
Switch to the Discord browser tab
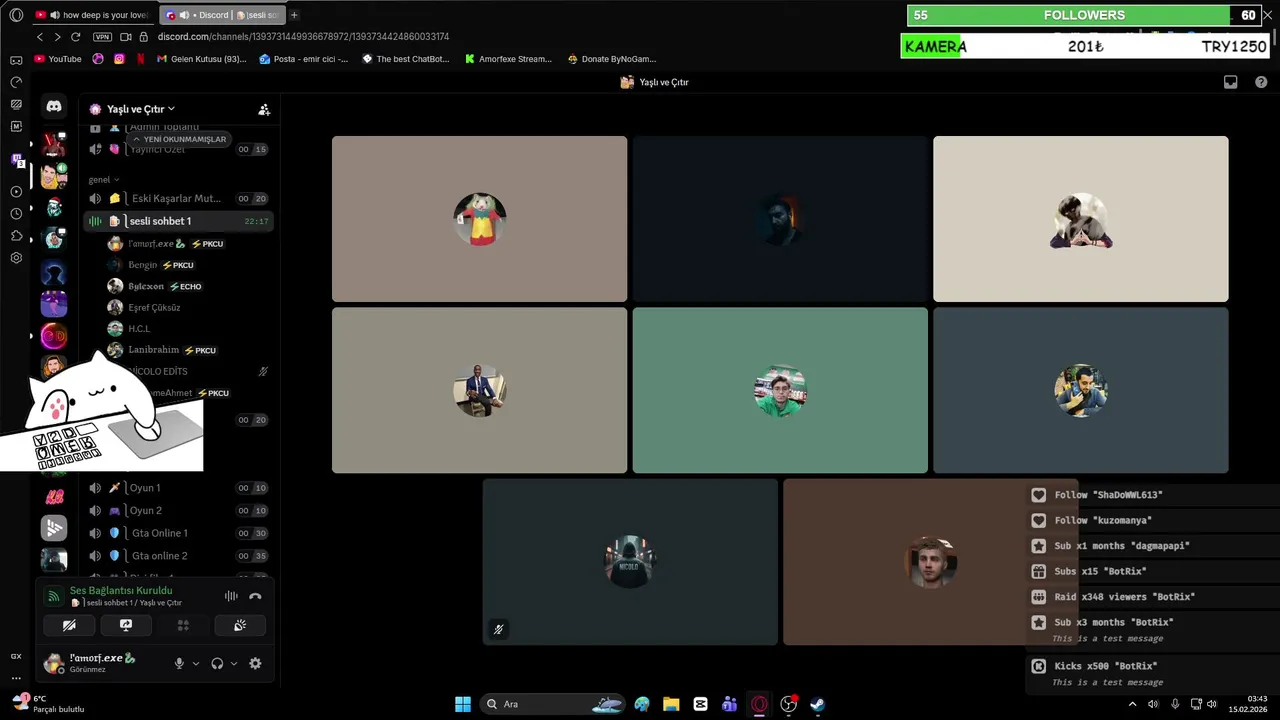click(222, 15)
